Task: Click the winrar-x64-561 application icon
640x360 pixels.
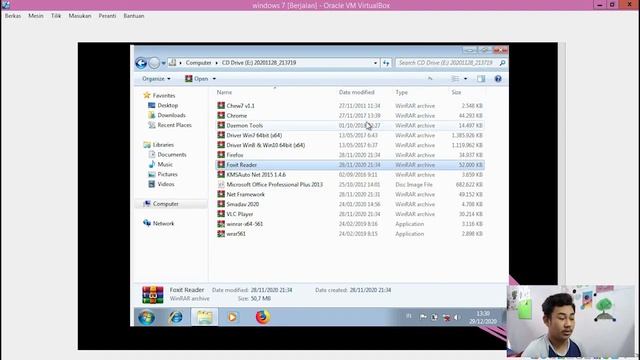Action: pos(221,224)
